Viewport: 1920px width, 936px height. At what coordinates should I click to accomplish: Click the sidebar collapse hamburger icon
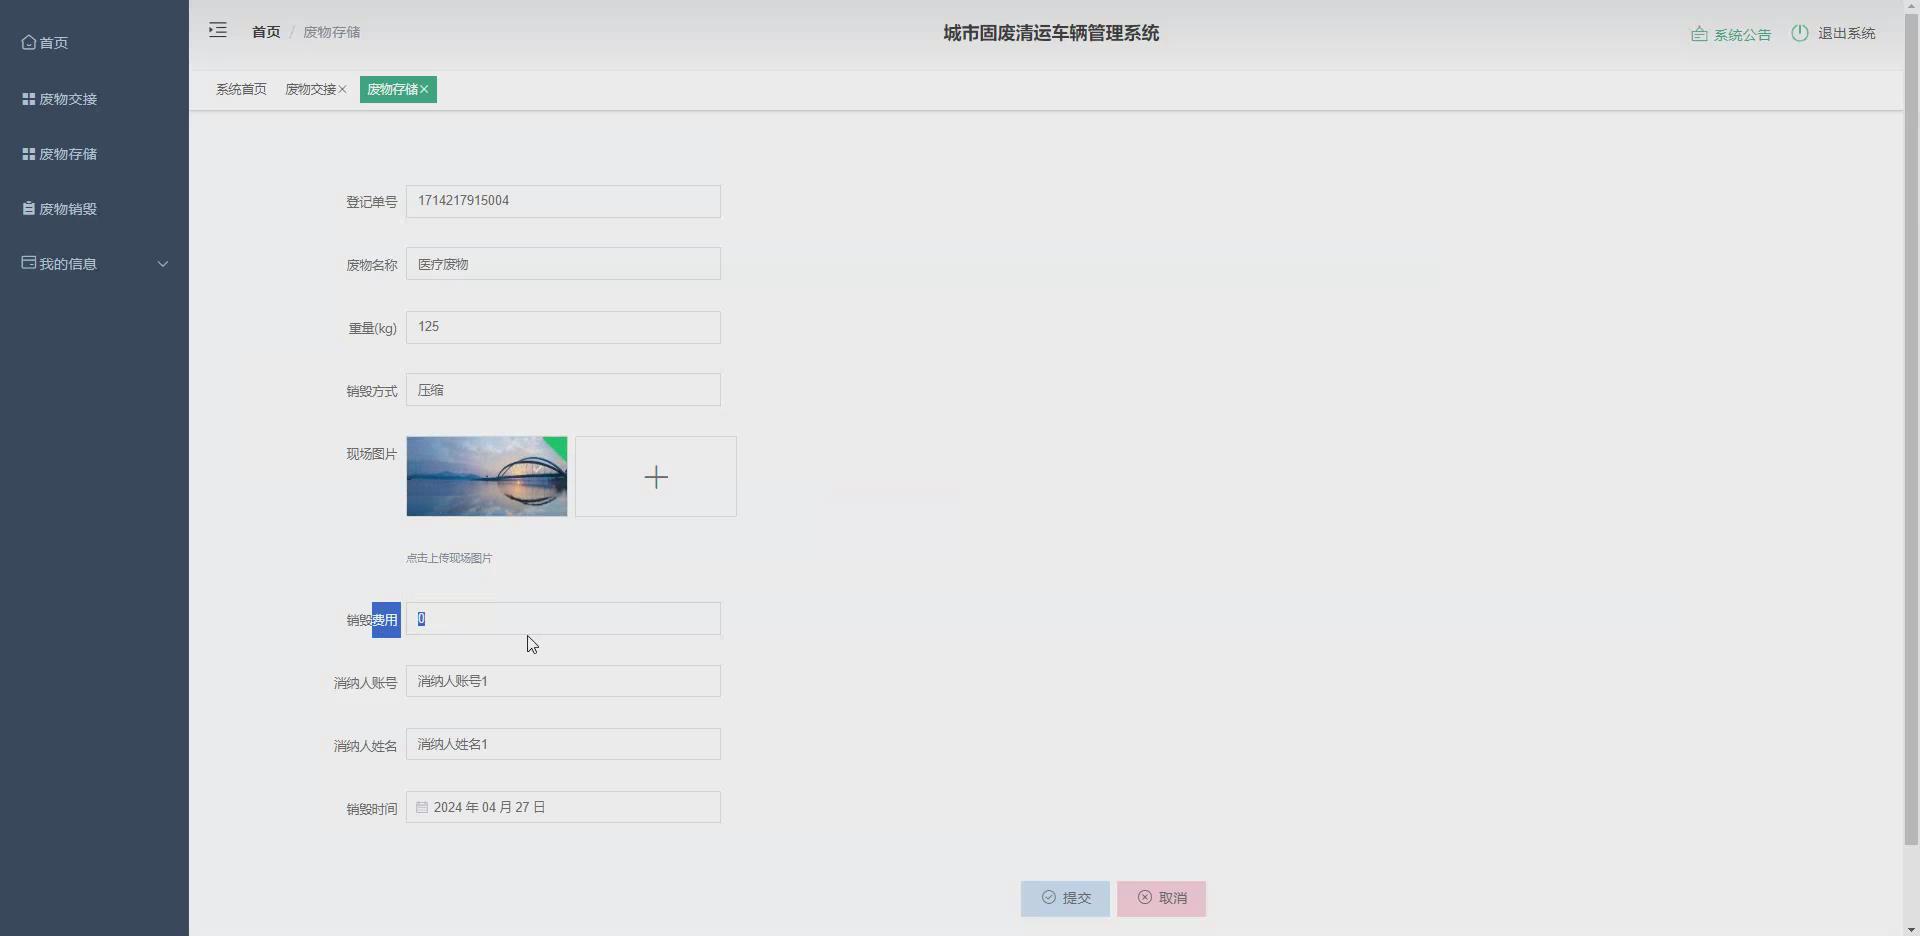(x=217, y=30)
